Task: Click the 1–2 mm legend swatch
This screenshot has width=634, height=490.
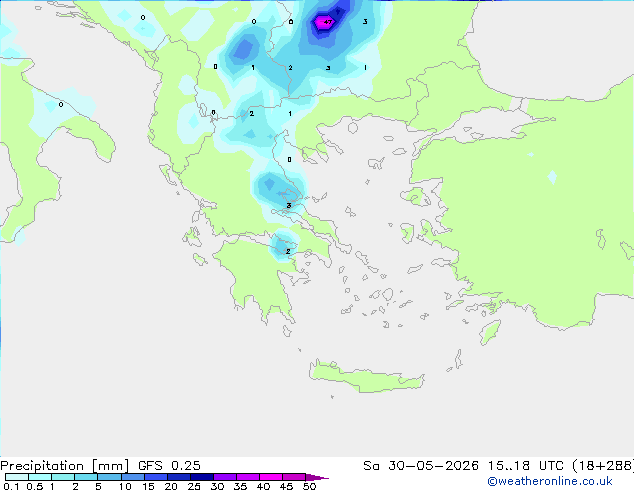Action: click(63, 477)
